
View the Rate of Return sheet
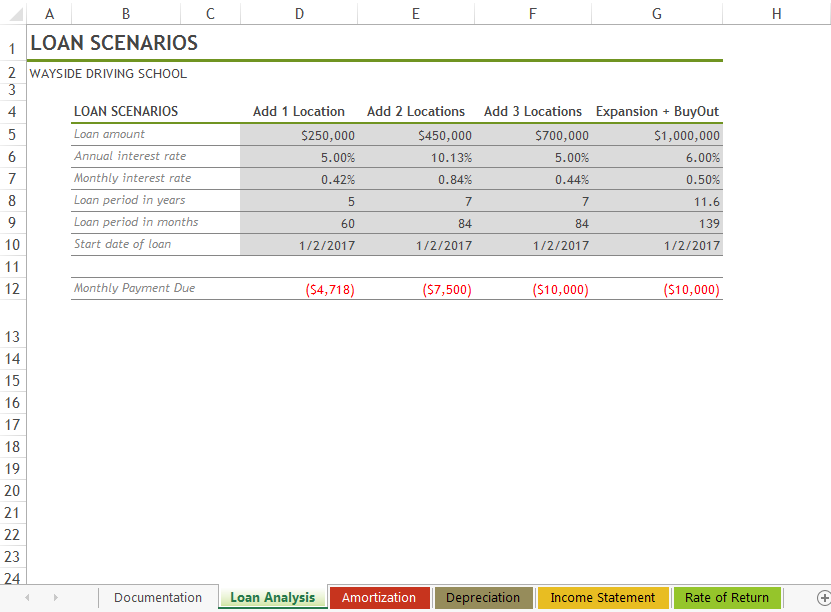[x=727, y=597]
